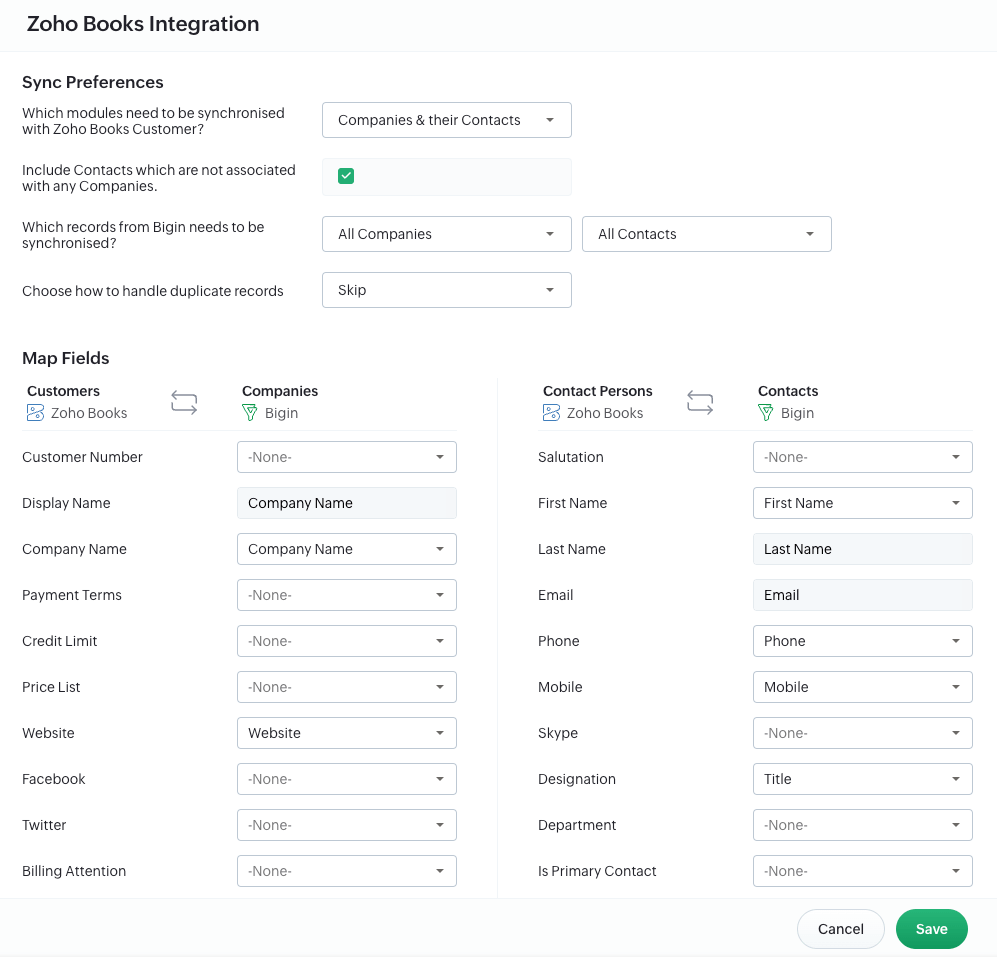Open the Website field mapping dropdown
Screen dimensions: 997x957
pos(346,733)
